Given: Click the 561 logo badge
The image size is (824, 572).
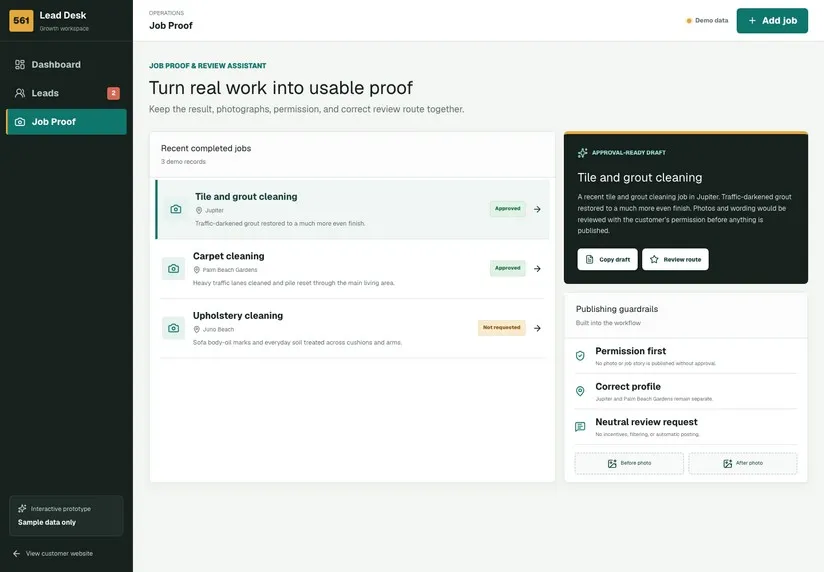Looking at the screenshot, I should point(21,21).
